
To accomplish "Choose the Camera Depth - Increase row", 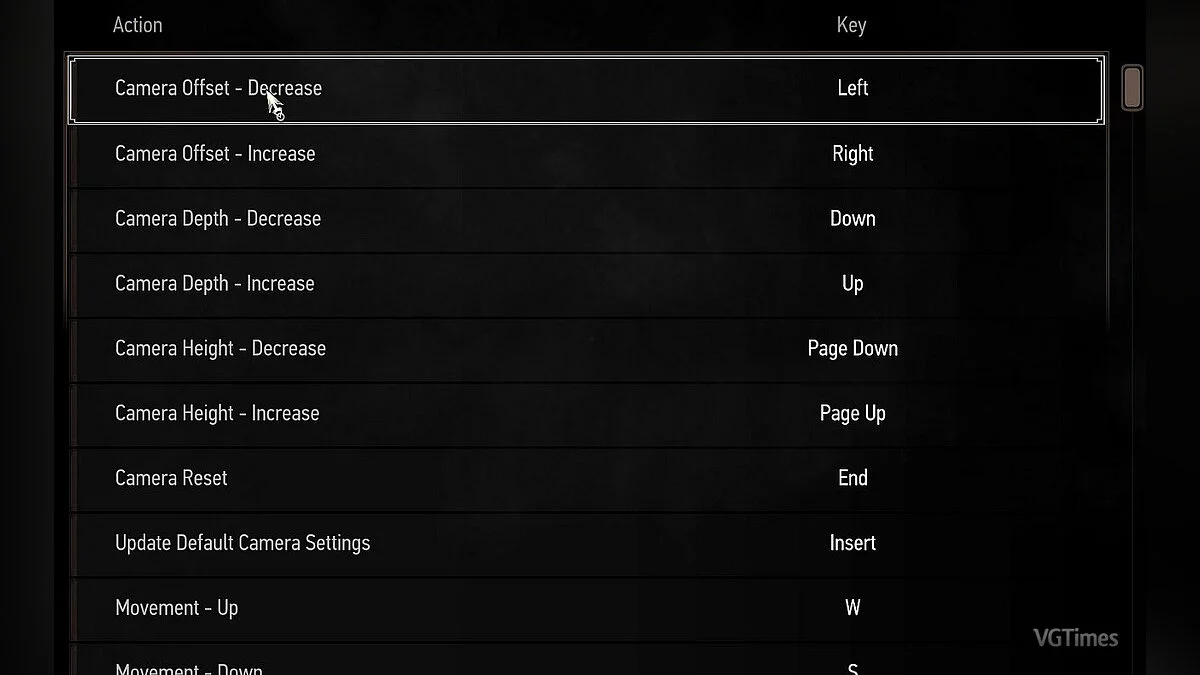I will coord(215,284).
